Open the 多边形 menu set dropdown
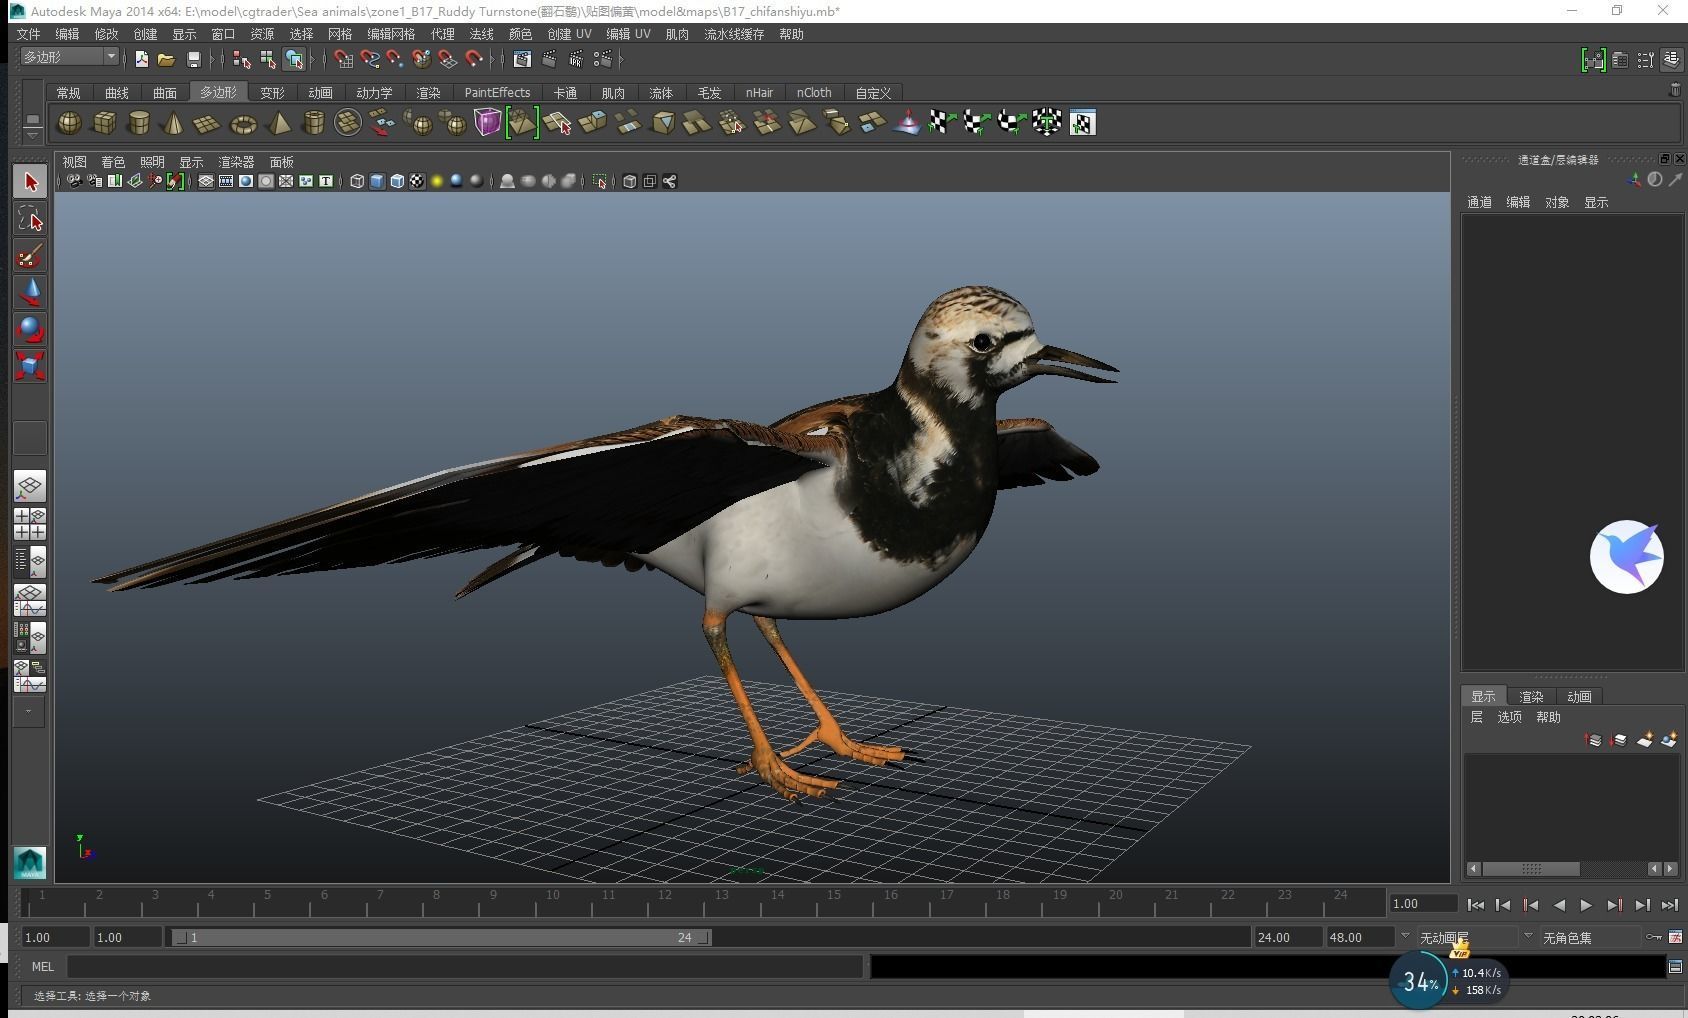 coord(70,57)
